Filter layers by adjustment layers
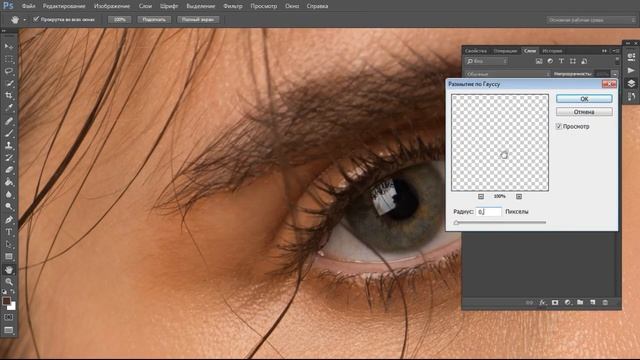The height and width of the screenshot is (360, 640). coord(550,61)
